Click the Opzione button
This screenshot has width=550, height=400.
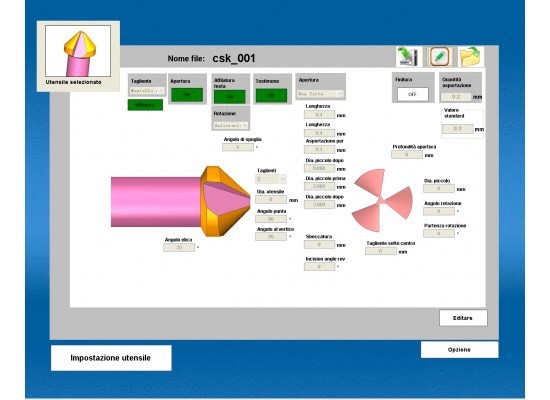click(459, 350)
